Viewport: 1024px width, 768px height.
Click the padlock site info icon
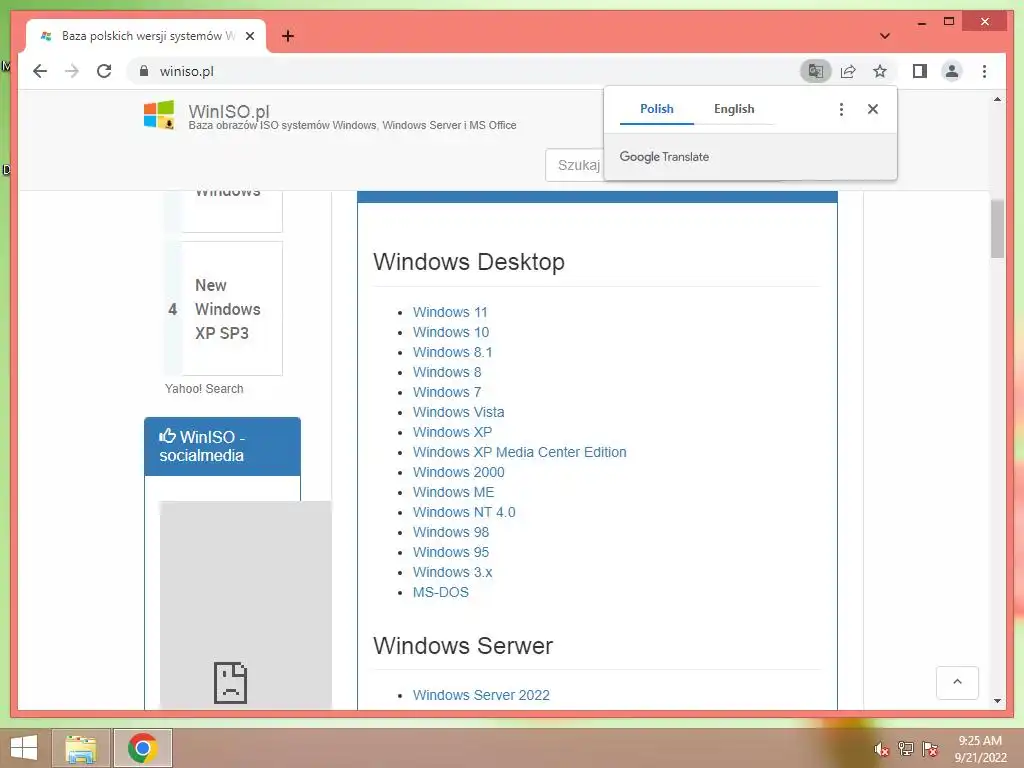[x=144, y=71]
